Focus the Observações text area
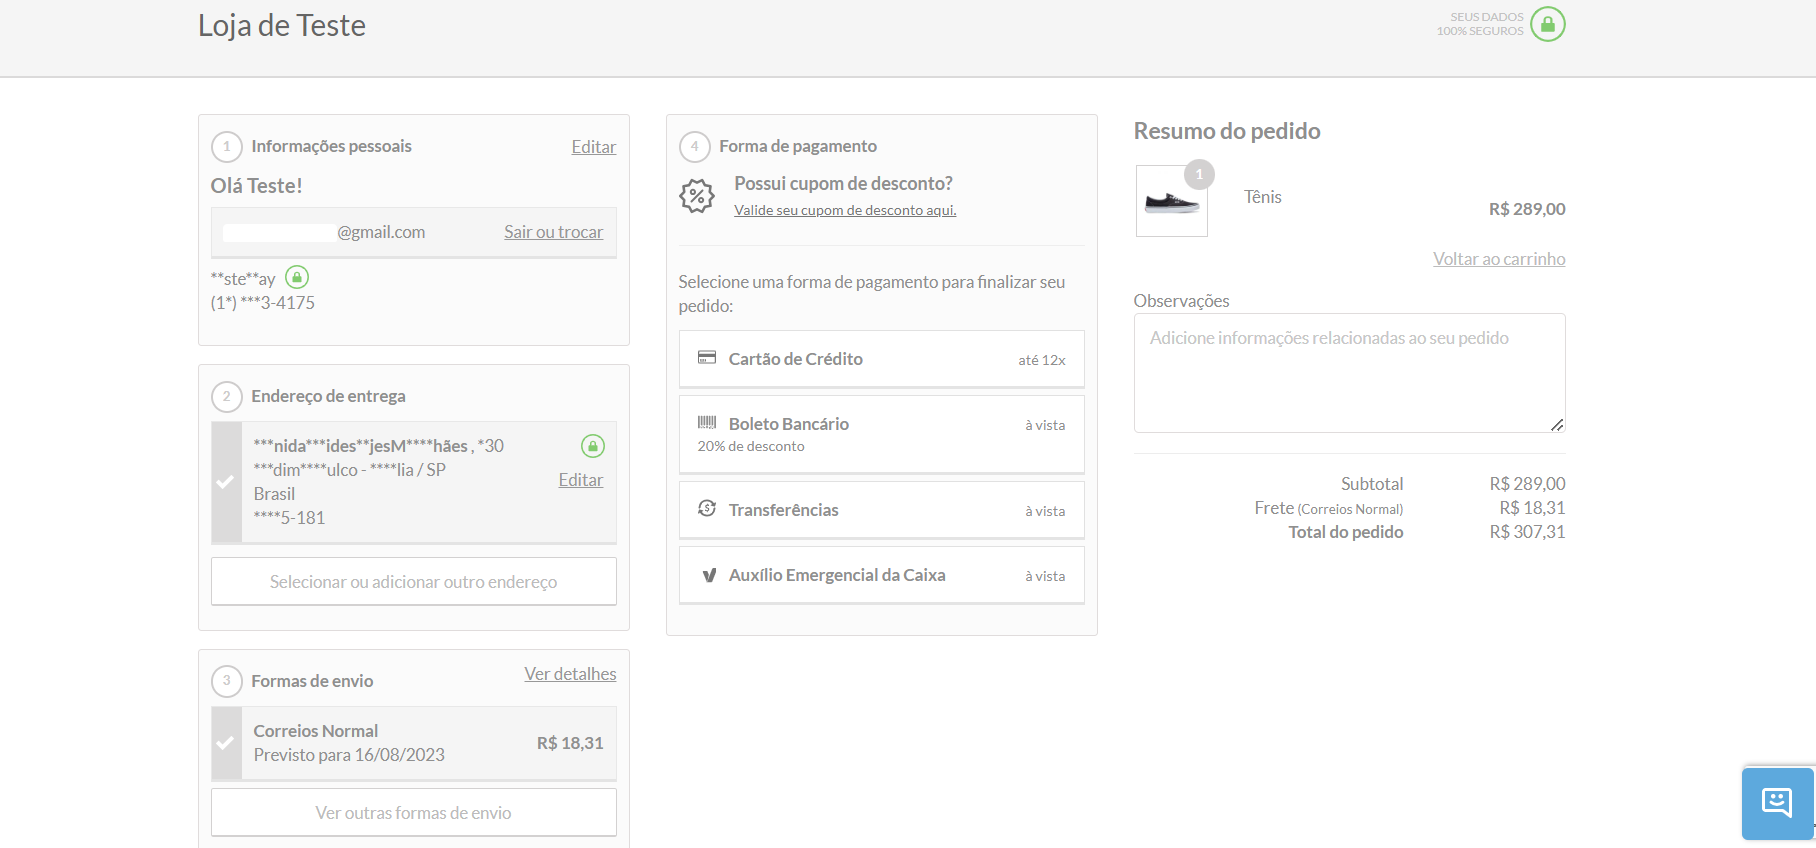The image size is (1816, 848). coord(1350,373)
